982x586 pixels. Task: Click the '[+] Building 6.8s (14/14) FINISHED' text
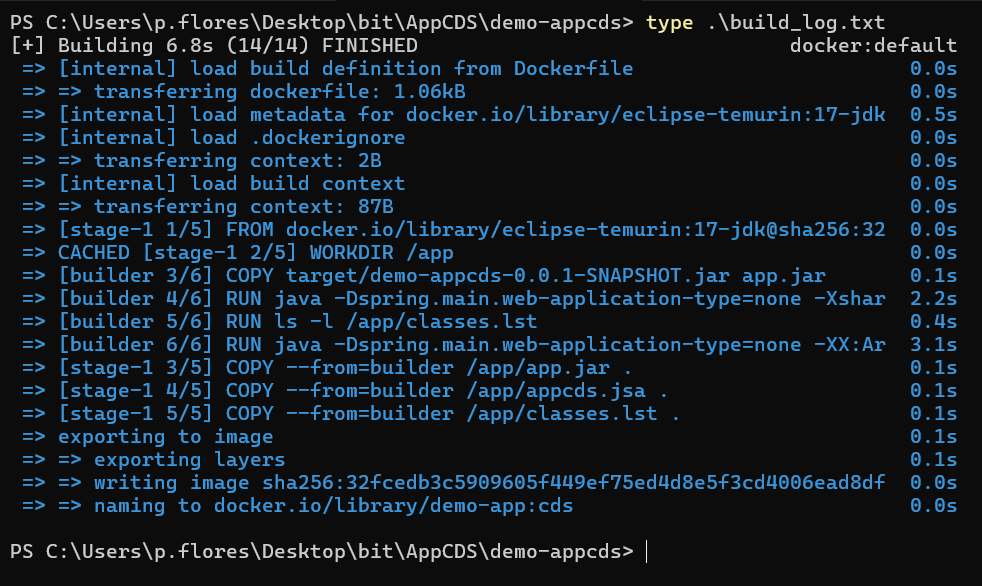point(214,46)
